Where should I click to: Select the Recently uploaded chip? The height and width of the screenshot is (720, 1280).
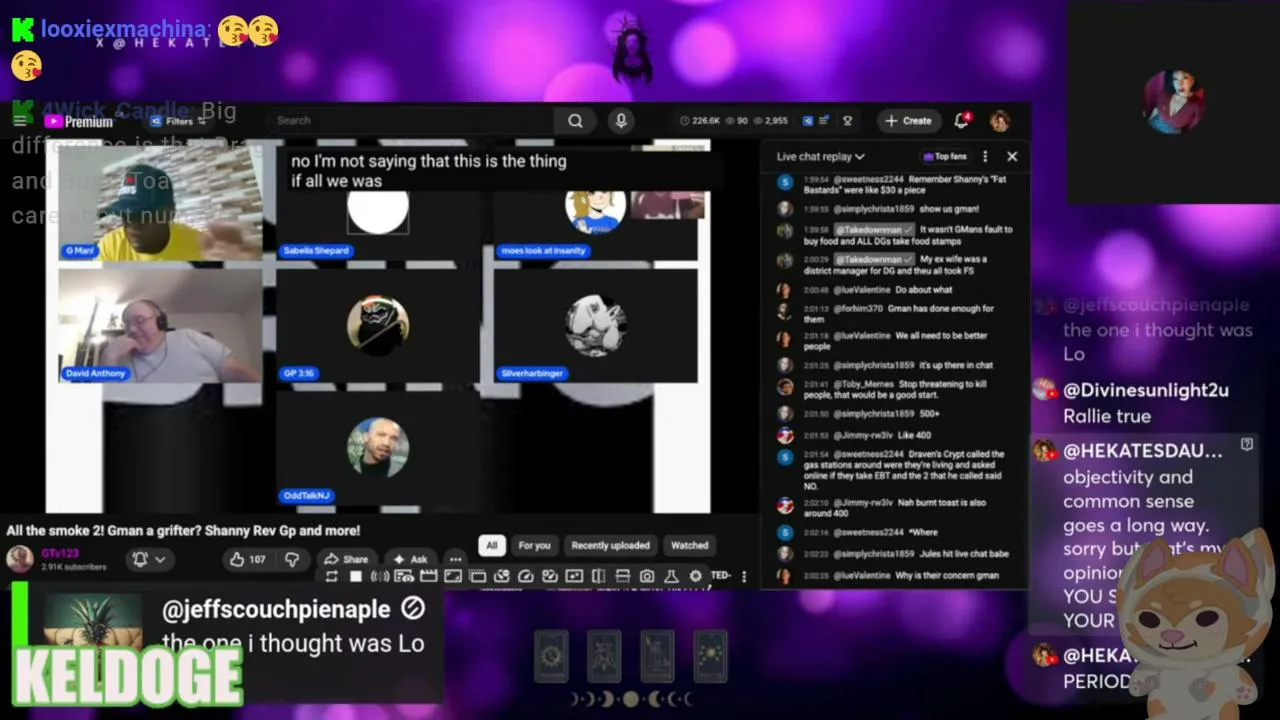610,545
